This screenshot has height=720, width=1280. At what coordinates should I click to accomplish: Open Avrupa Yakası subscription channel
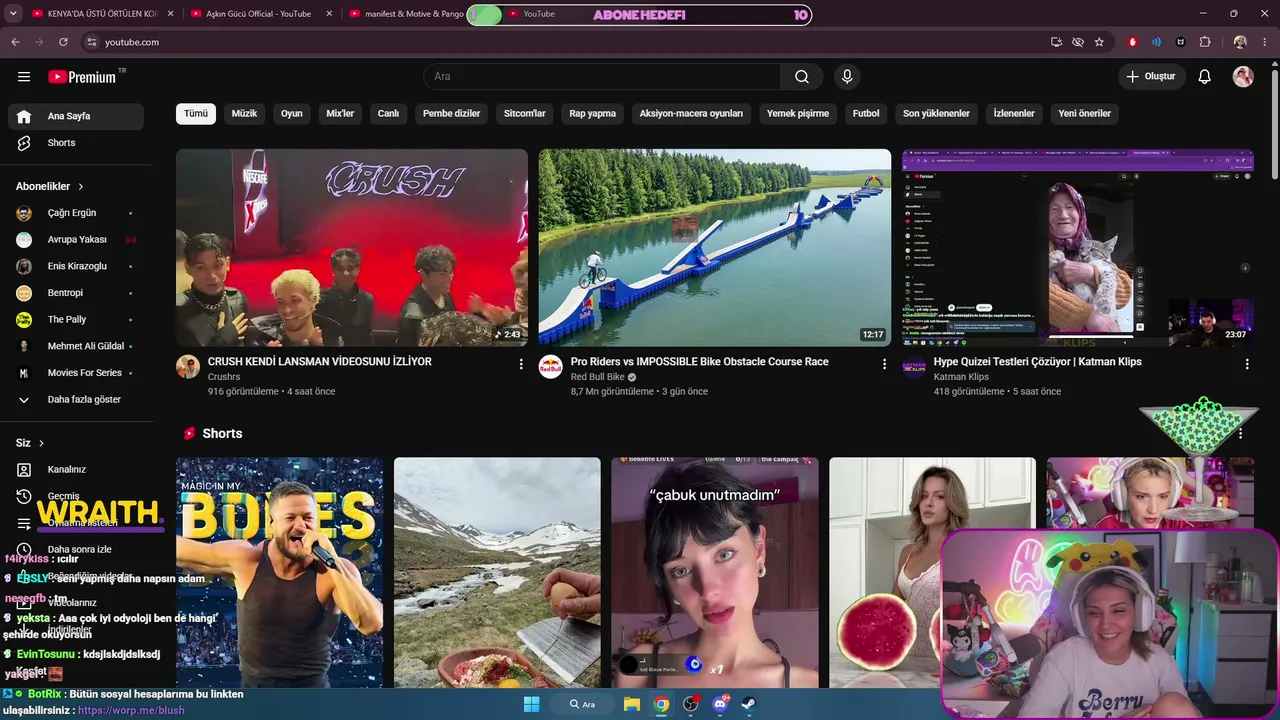(x=76, y=240)
